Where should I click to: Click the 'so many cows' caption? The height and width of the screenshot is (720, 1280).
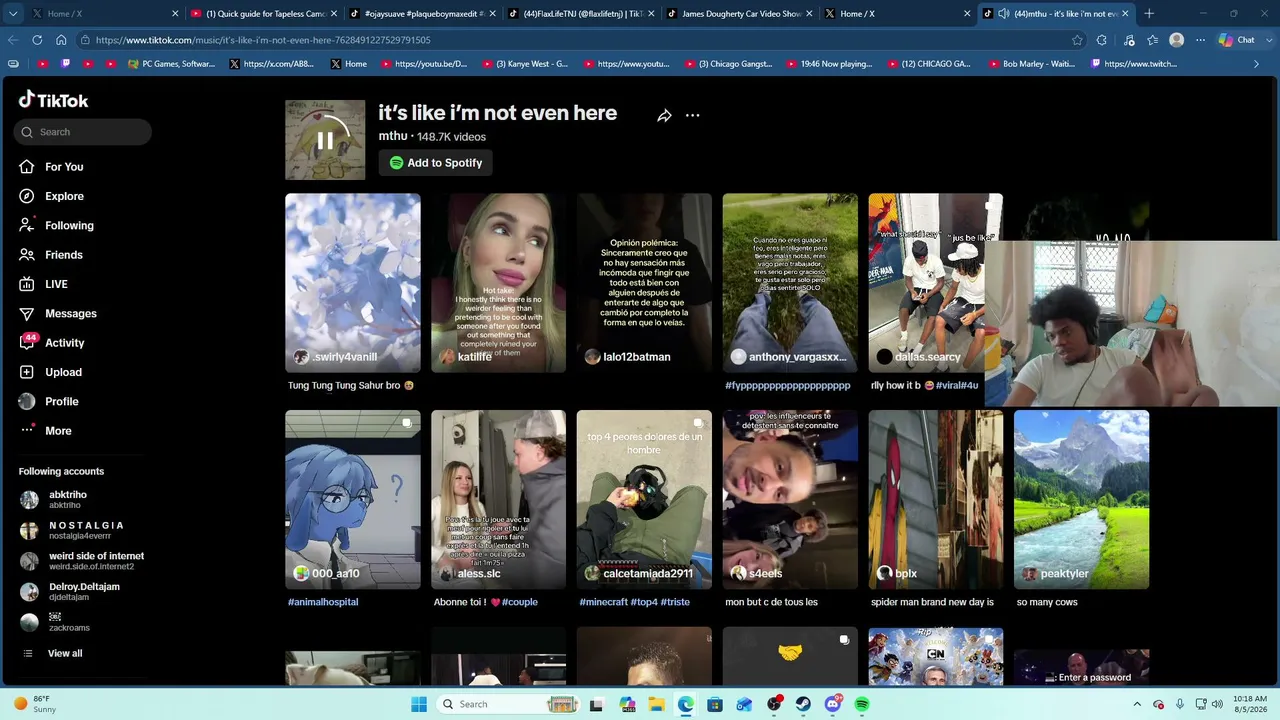[1047, 602]
